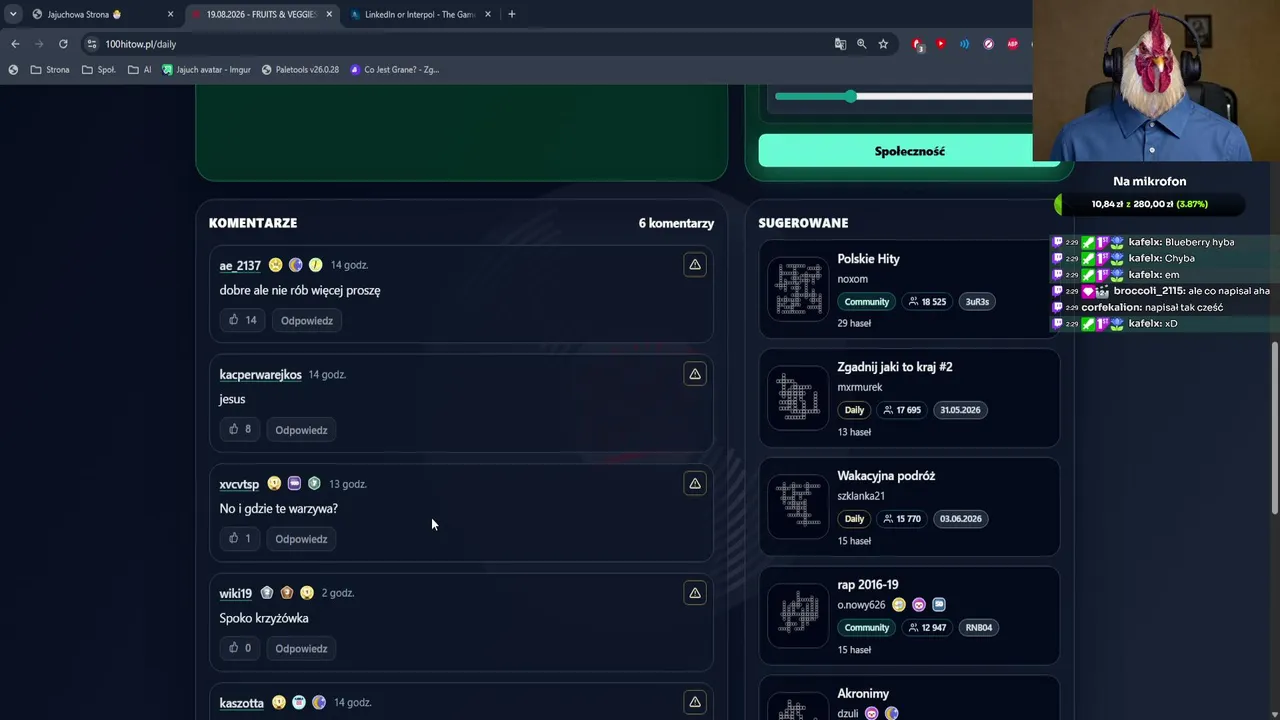The image size is (1280, 720).
Task: Click the bronze badge next to wiki19
Action: pos(287,593)
